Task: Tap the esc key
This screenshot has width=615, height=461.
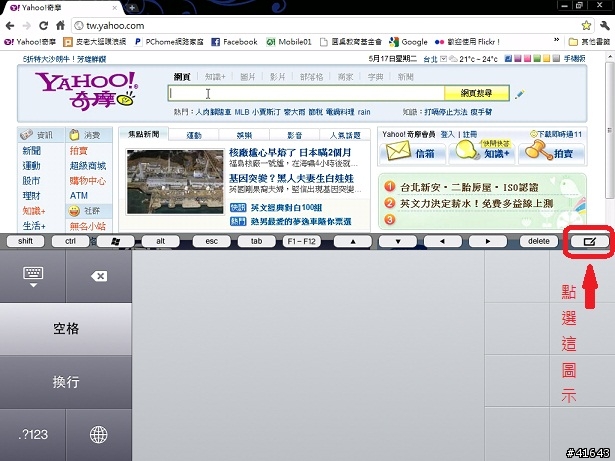Action: [x=211, y=241]
